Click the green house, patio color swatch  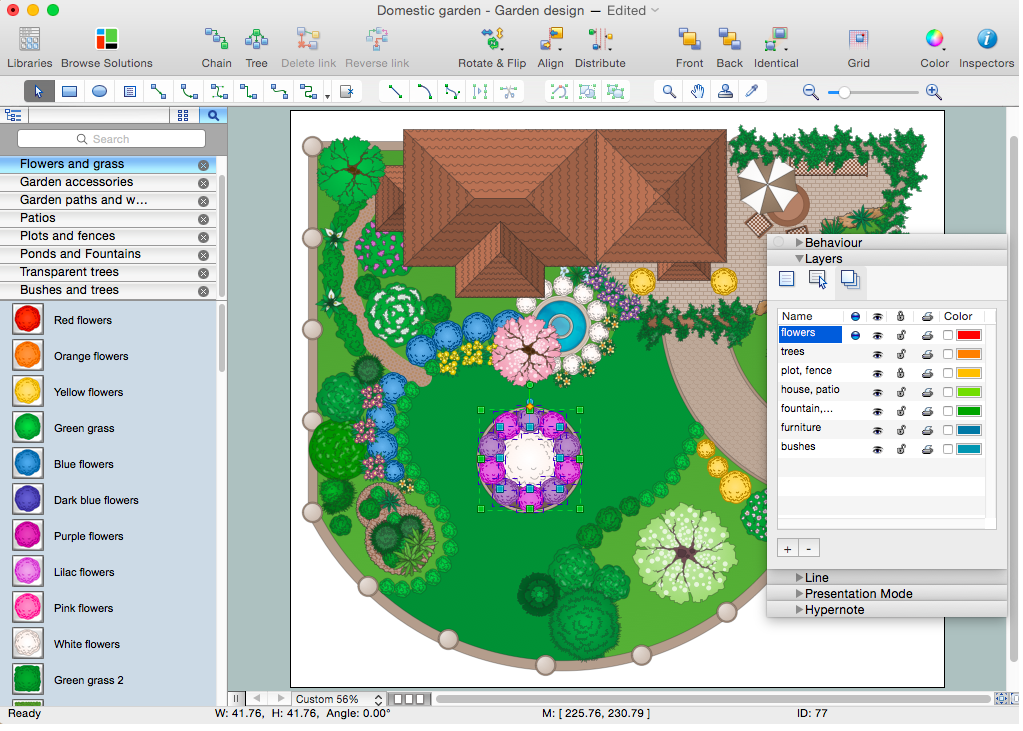coord(969,392)
